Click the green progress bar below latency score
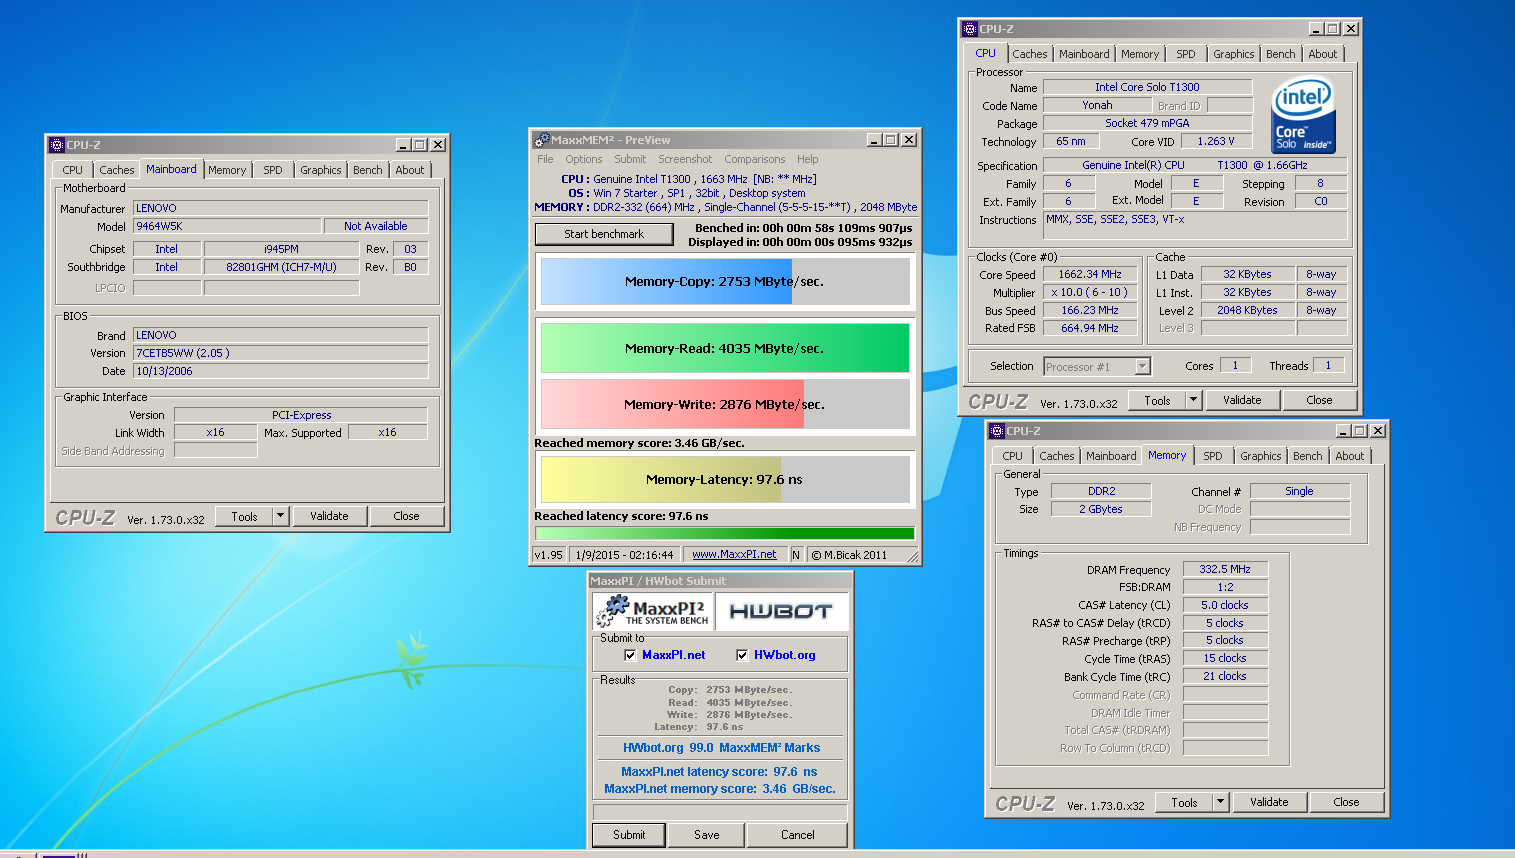1515x858 pixels. pyautogui.click(x=725, y=533)
